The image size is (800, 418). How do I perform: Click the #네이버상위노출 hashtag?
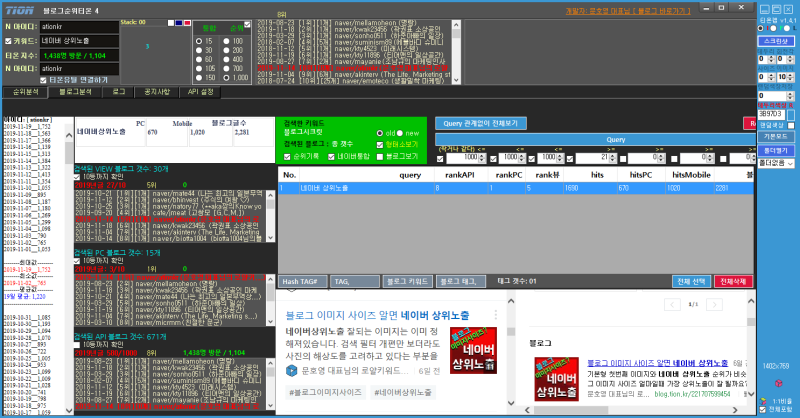[x=403, y=392]
